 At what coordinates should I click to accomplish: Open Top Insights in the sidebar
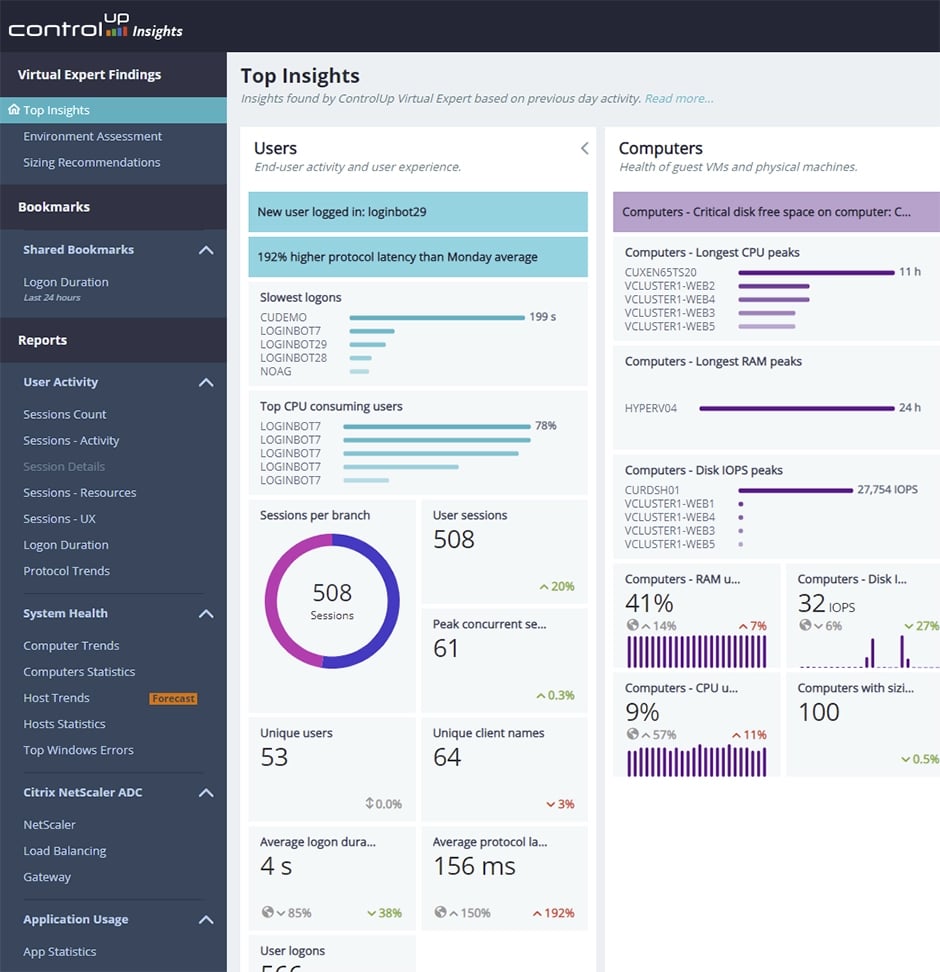[113, 110]
